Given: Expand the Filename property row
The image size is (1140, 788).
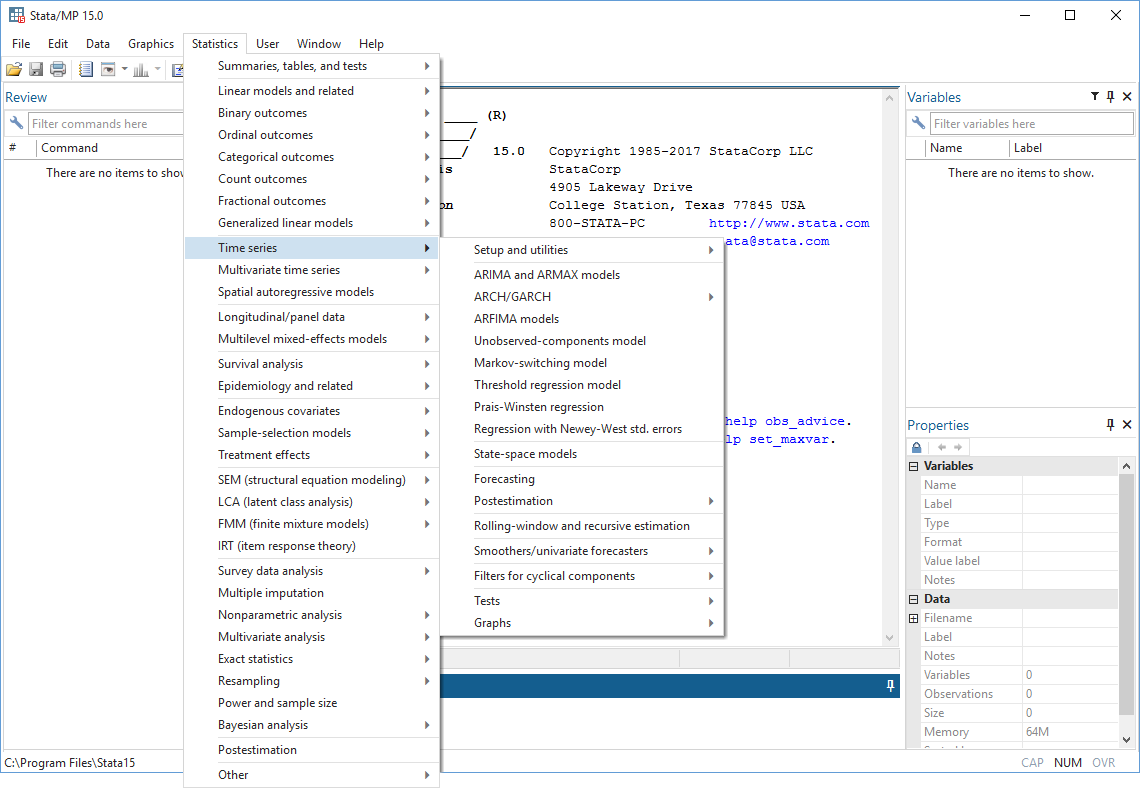Looking at the screenshot, I should tap(913, 618).
